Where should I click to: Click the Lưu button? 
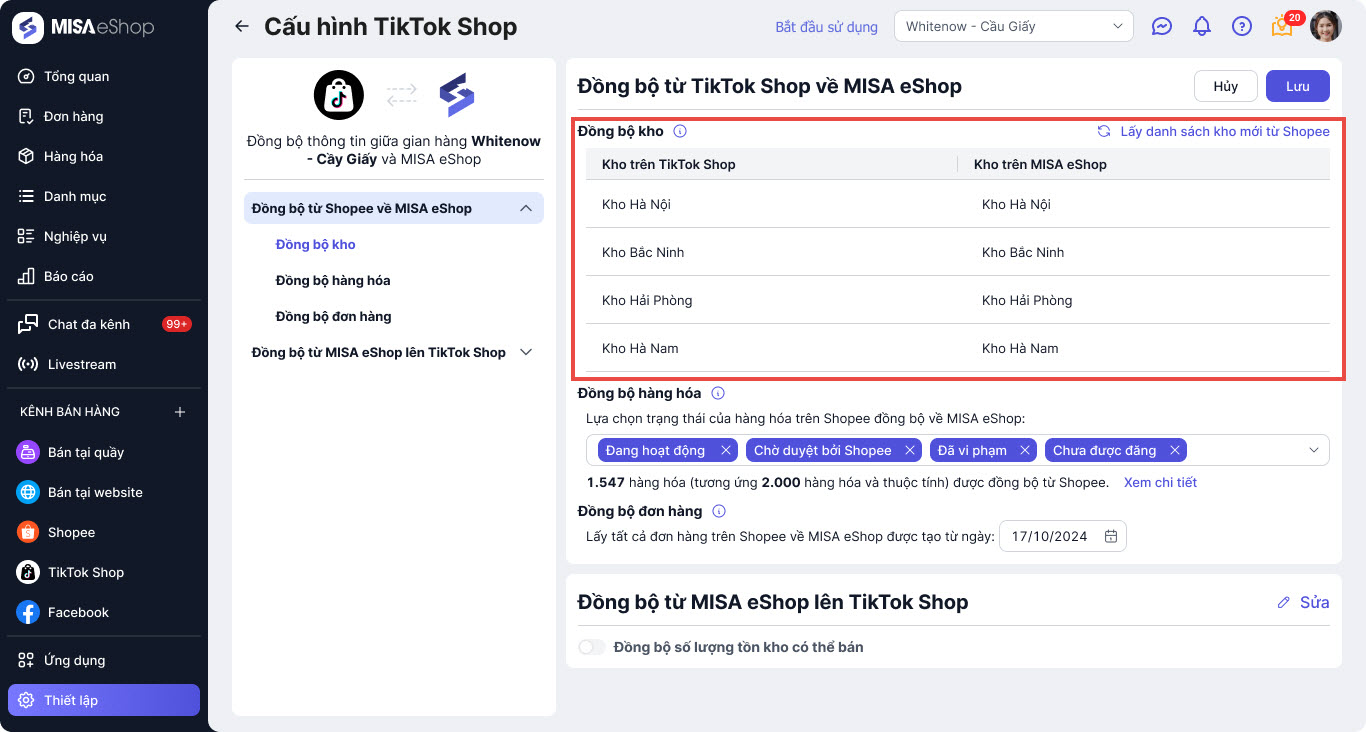click(1297, 86)
